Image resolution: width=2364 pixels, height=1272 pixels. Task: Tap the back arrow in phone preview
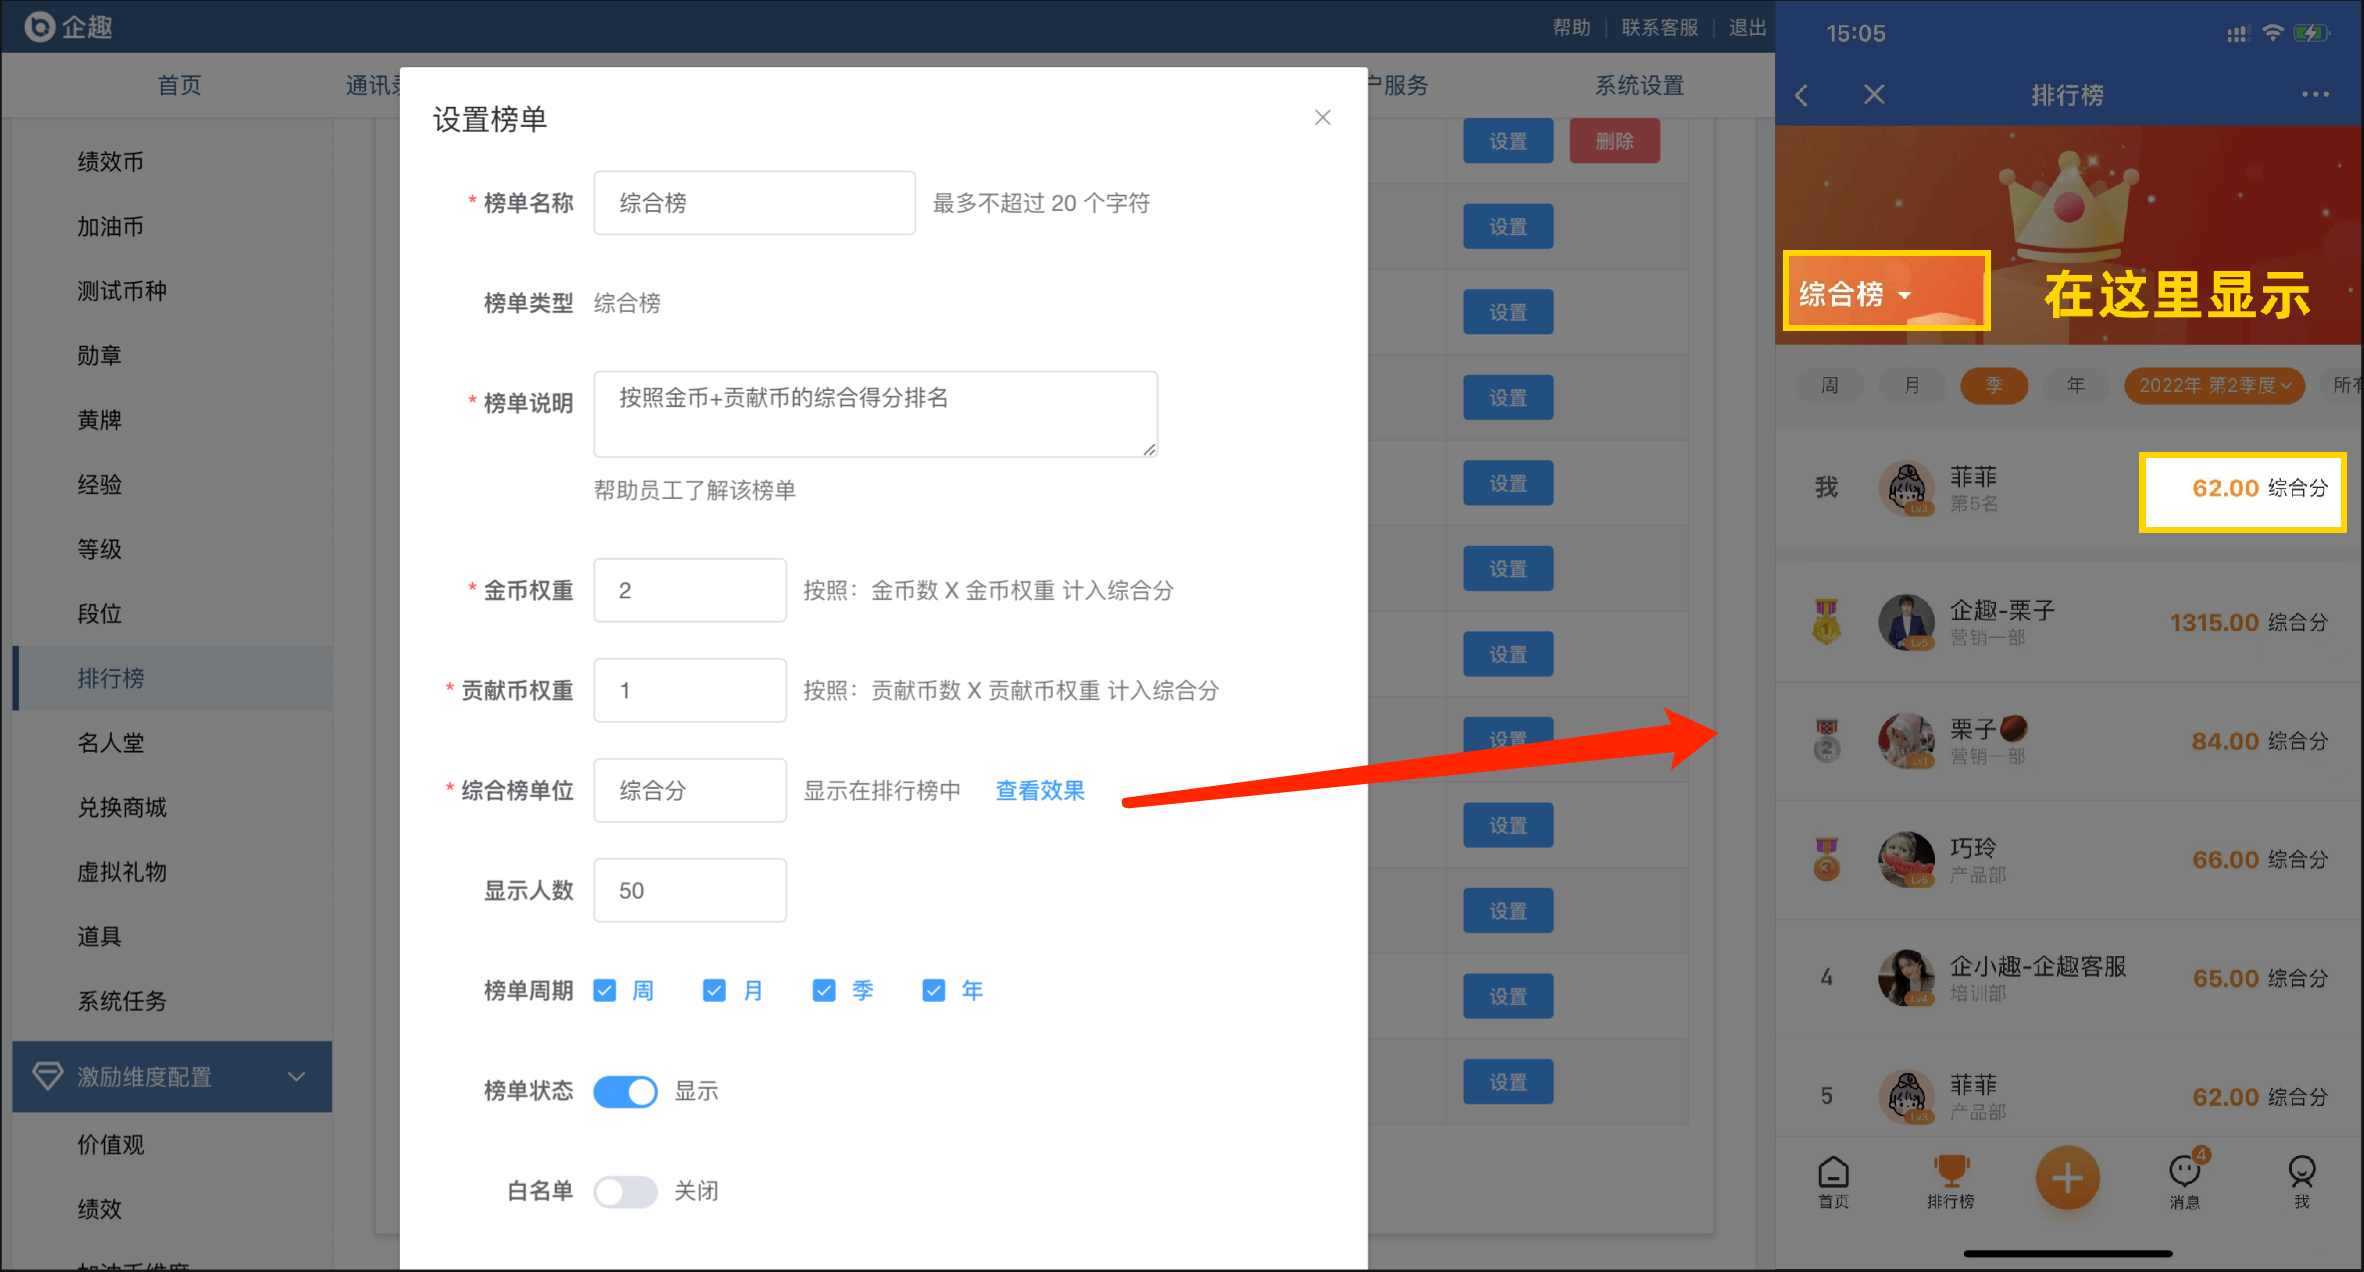(1802, 95)
